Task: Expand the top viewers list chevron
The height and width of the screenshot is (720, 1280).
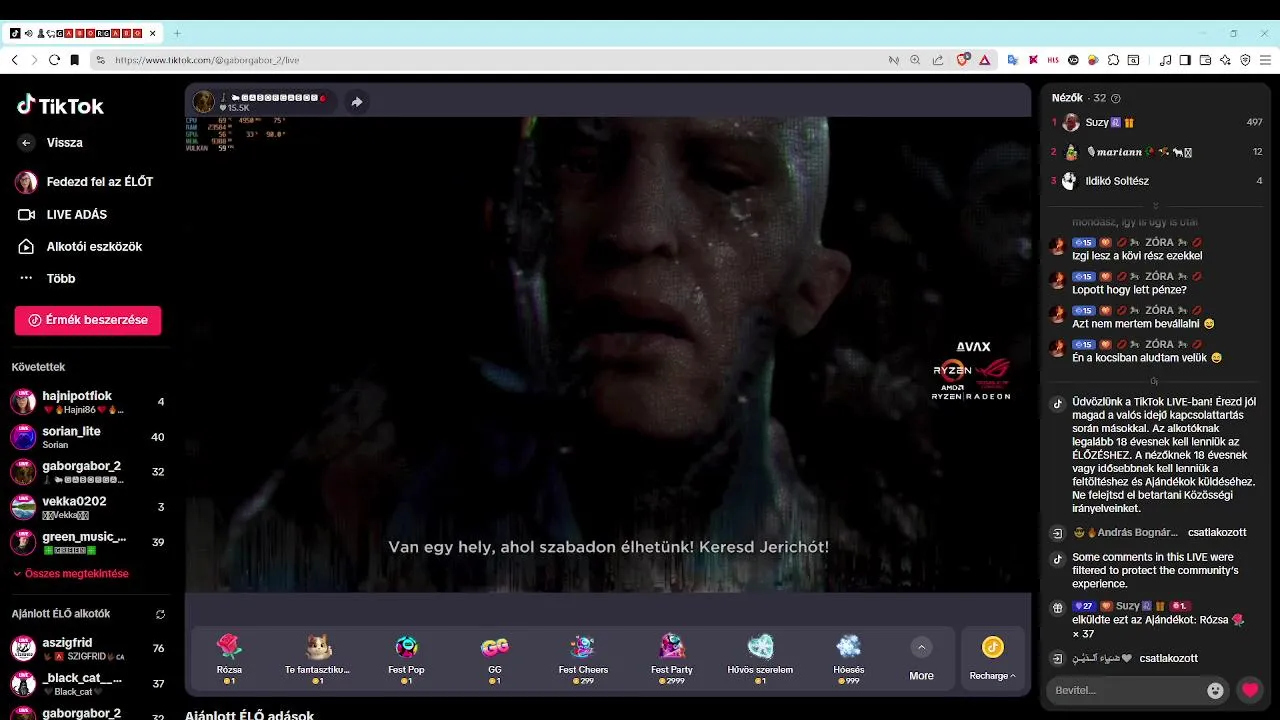Action: point(1155,206)
